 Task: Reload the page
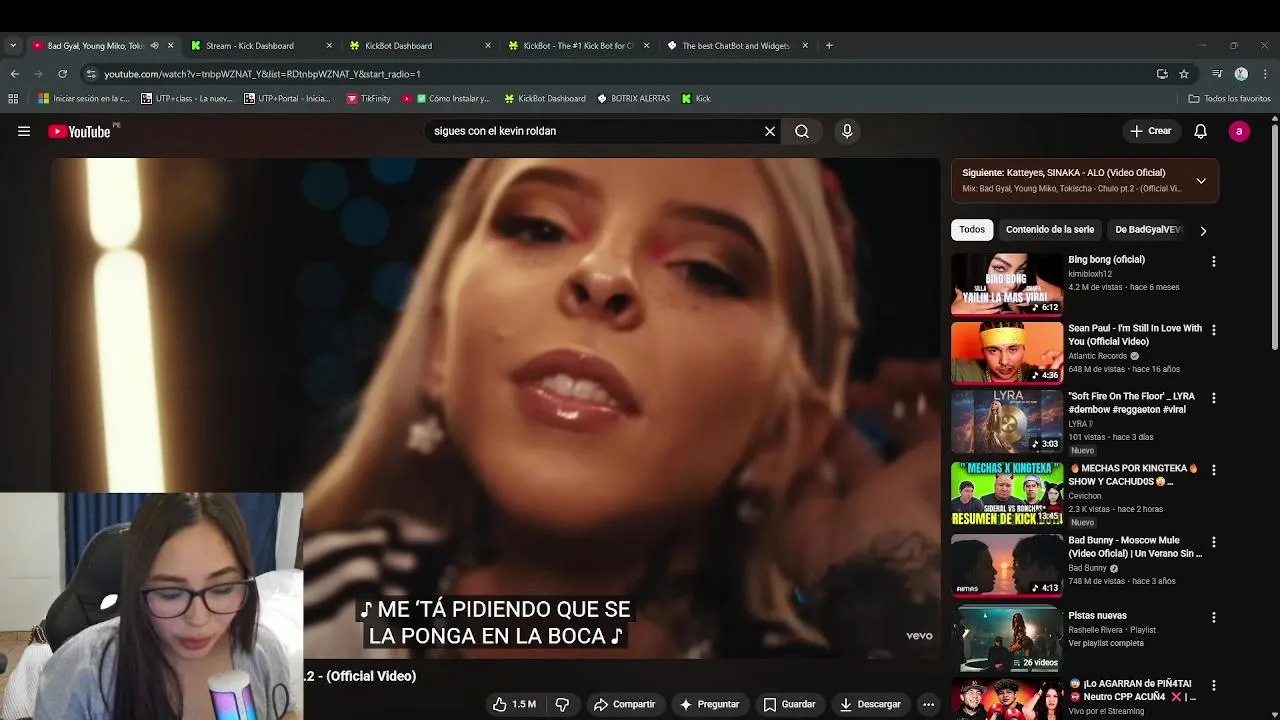[62, 74]
